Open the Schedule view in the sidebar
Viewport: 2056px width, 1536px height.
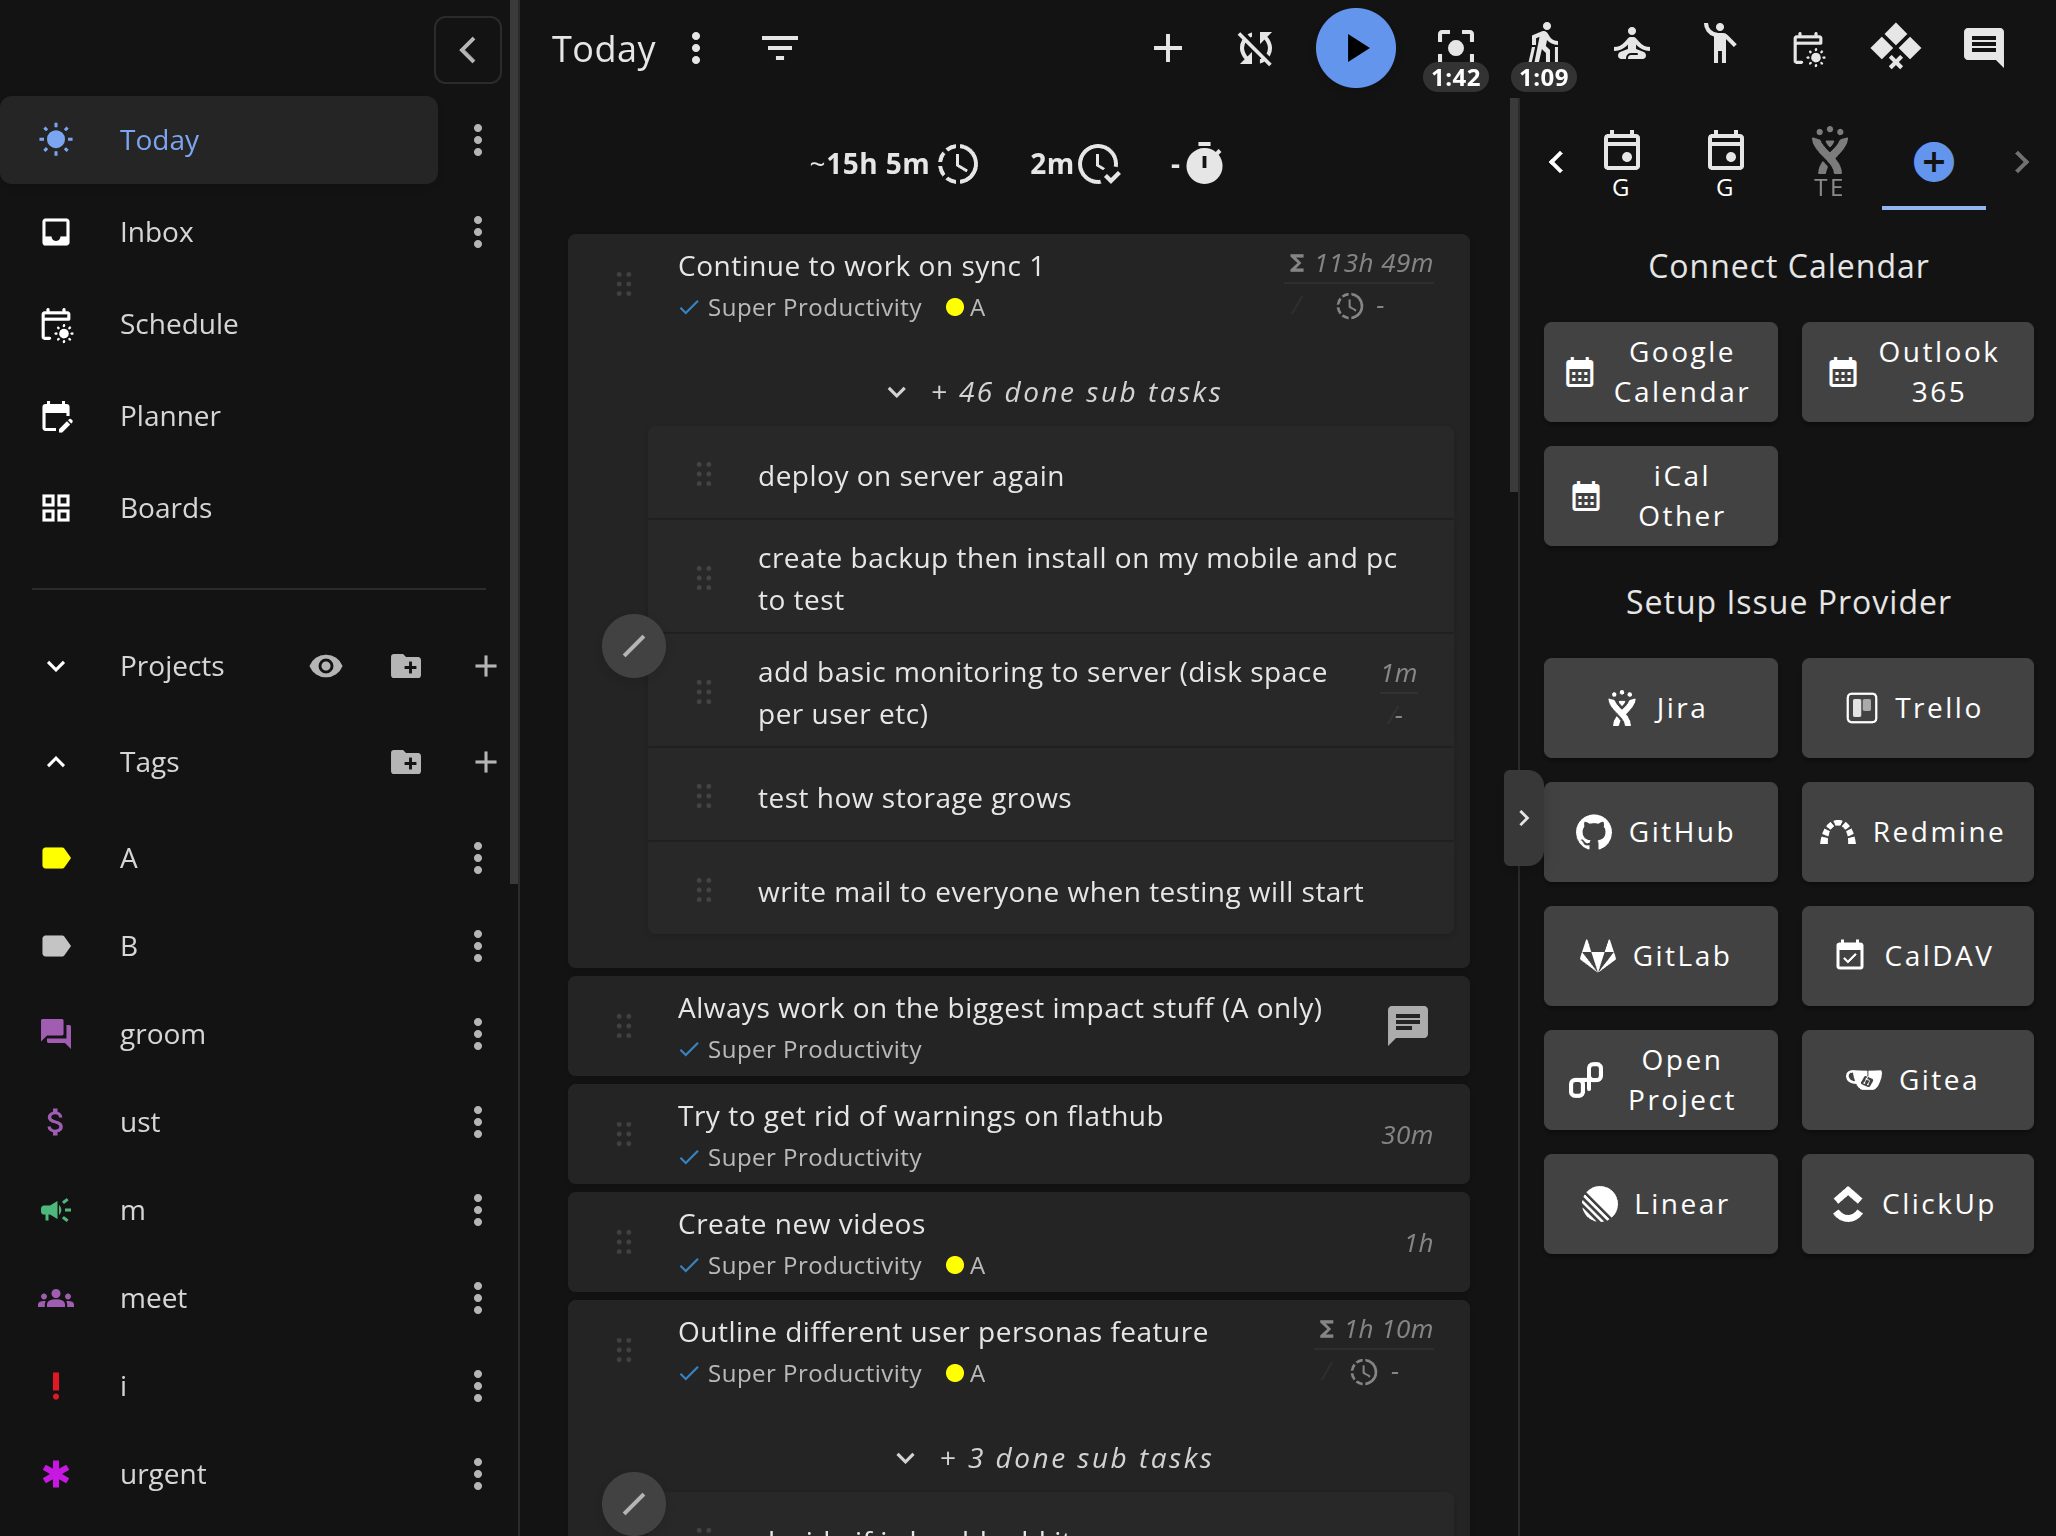pyautogui.click(x=179, y=324)
